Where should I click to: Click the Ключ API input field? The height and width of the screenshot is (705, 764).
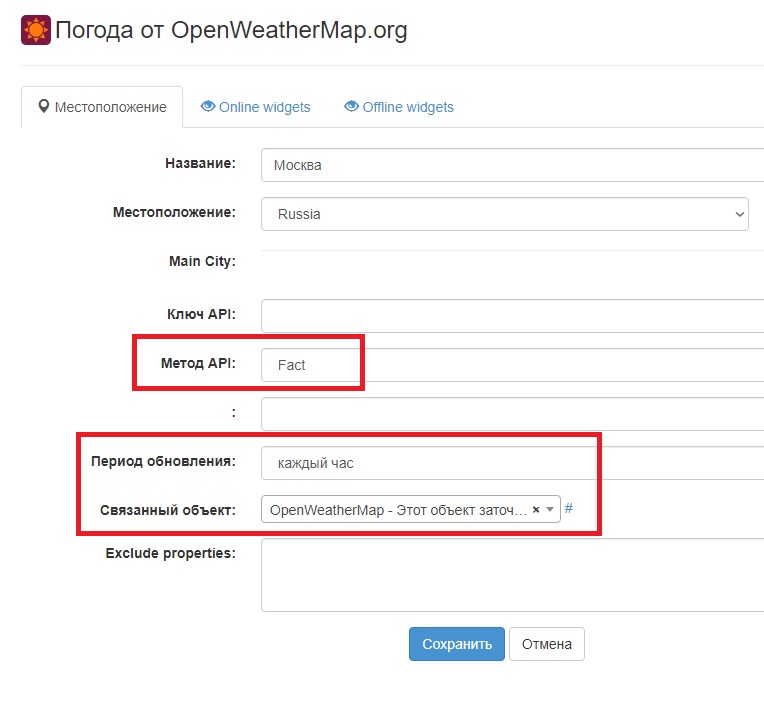coord(512,316)
